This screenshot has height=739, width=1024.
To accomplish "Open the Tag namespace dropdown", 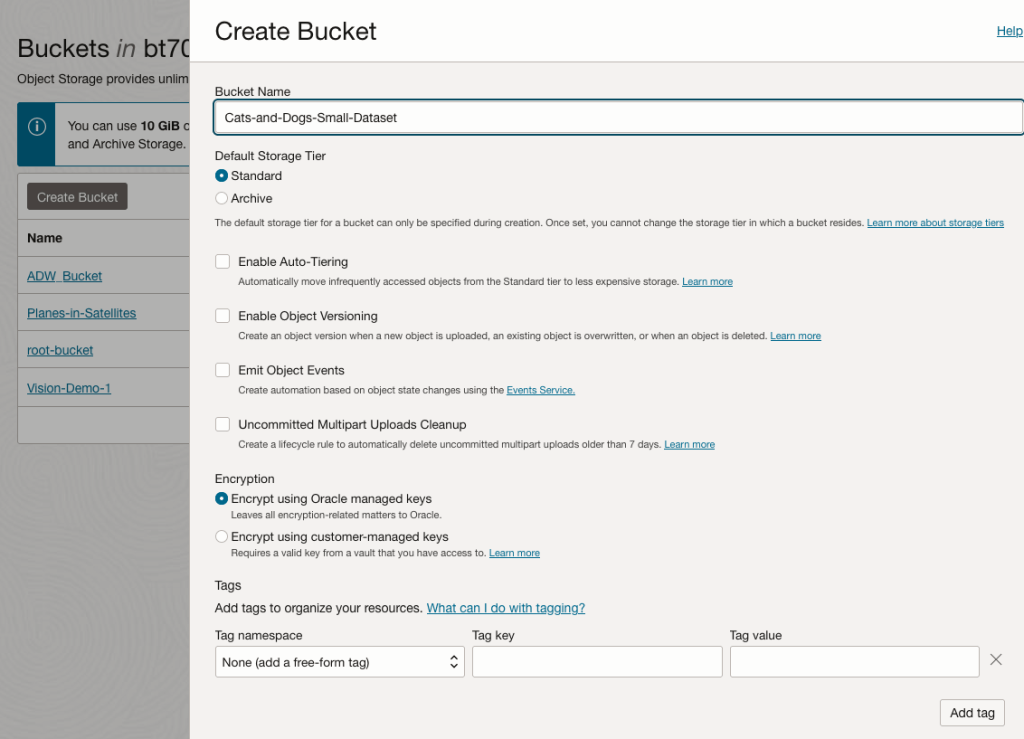I will coord(339,662).
